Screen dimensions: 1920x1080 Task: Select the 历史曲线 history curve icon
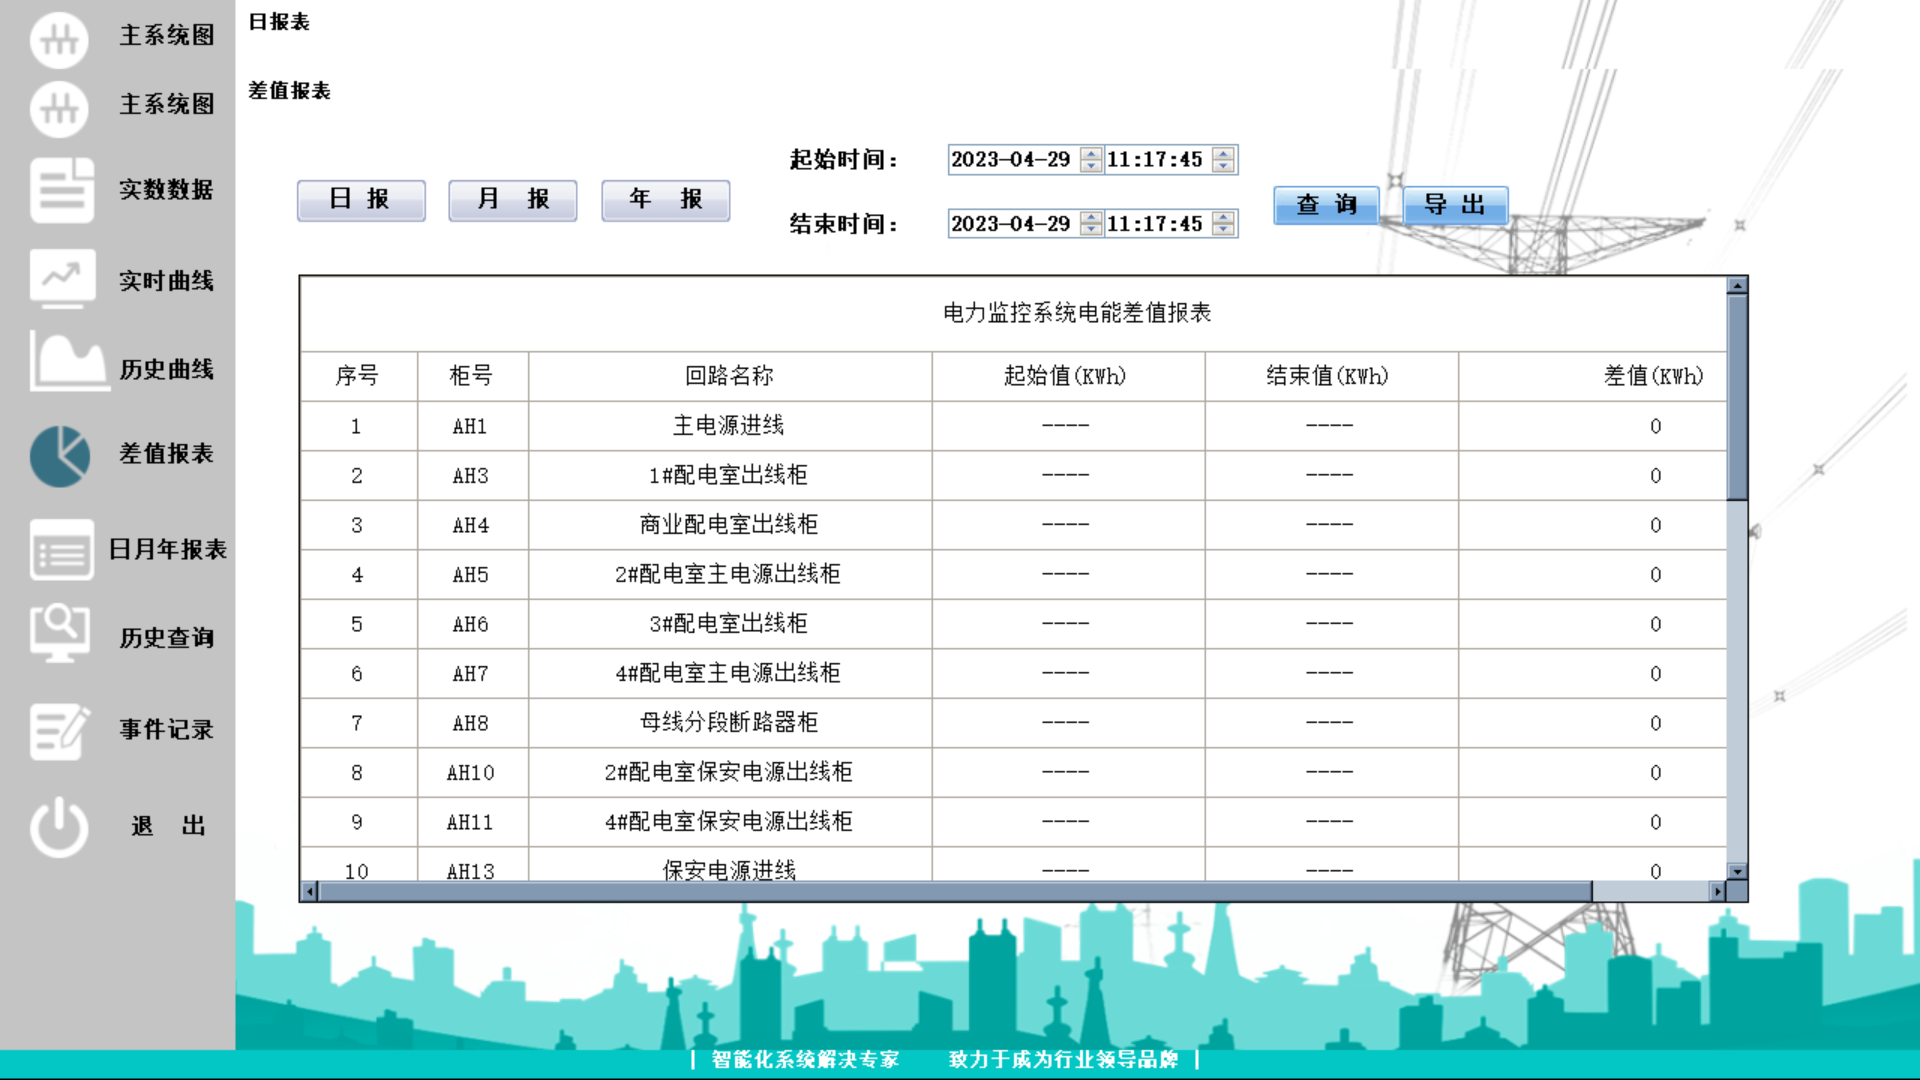pos(60,362)
